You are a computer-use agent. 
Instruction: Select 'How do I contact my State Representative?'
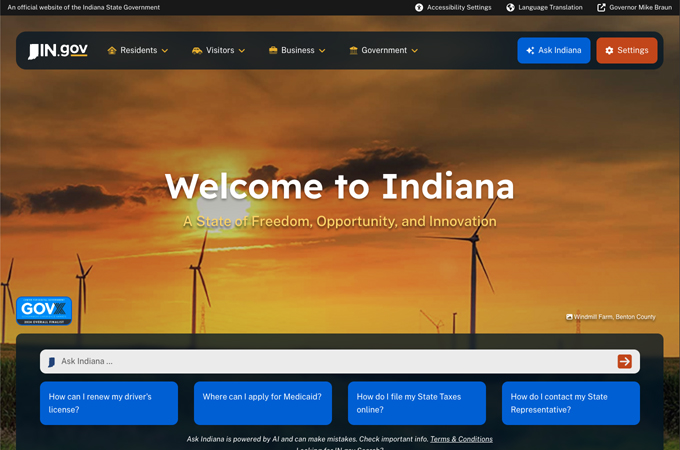(571, 403)
